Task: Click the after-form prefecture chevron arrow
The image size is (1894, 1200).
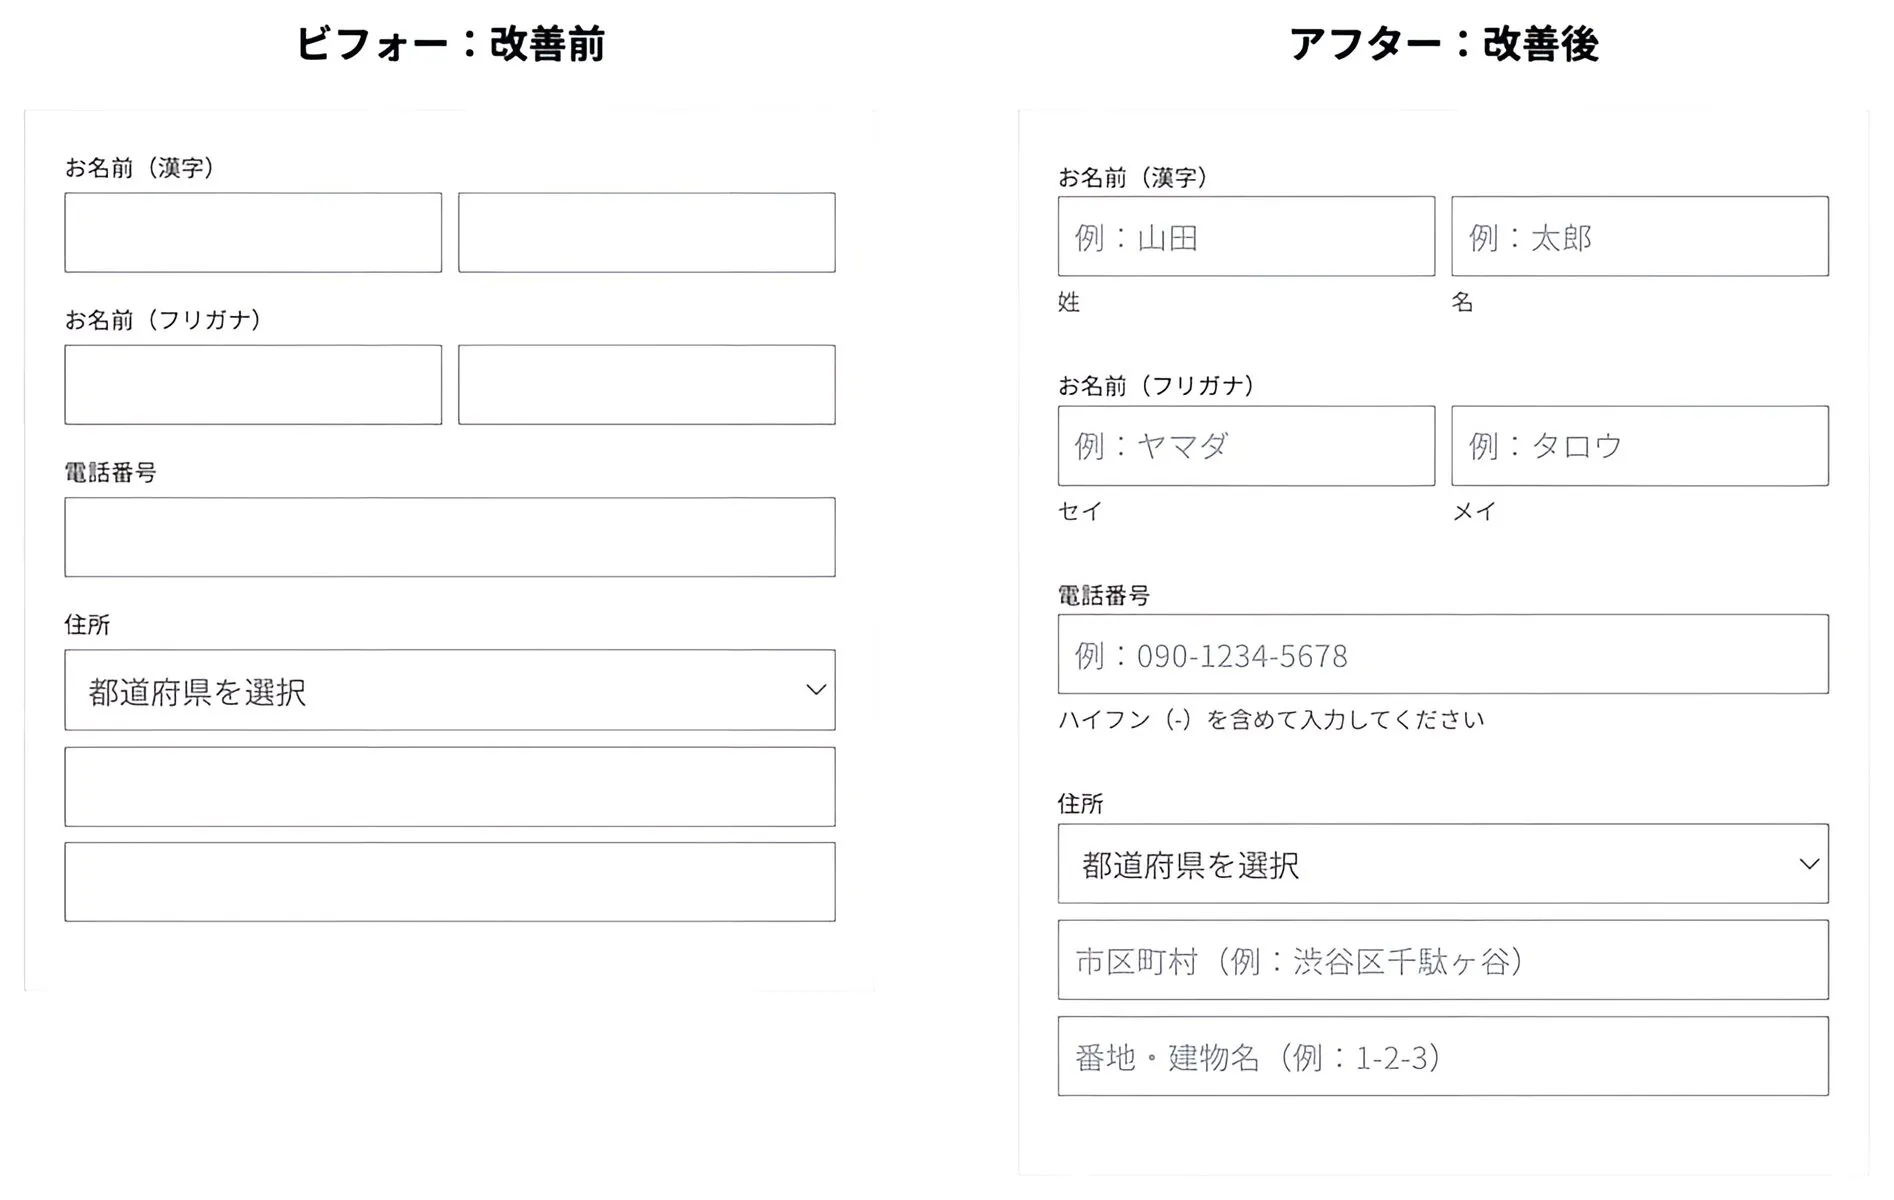Action: coord(1809,864)
